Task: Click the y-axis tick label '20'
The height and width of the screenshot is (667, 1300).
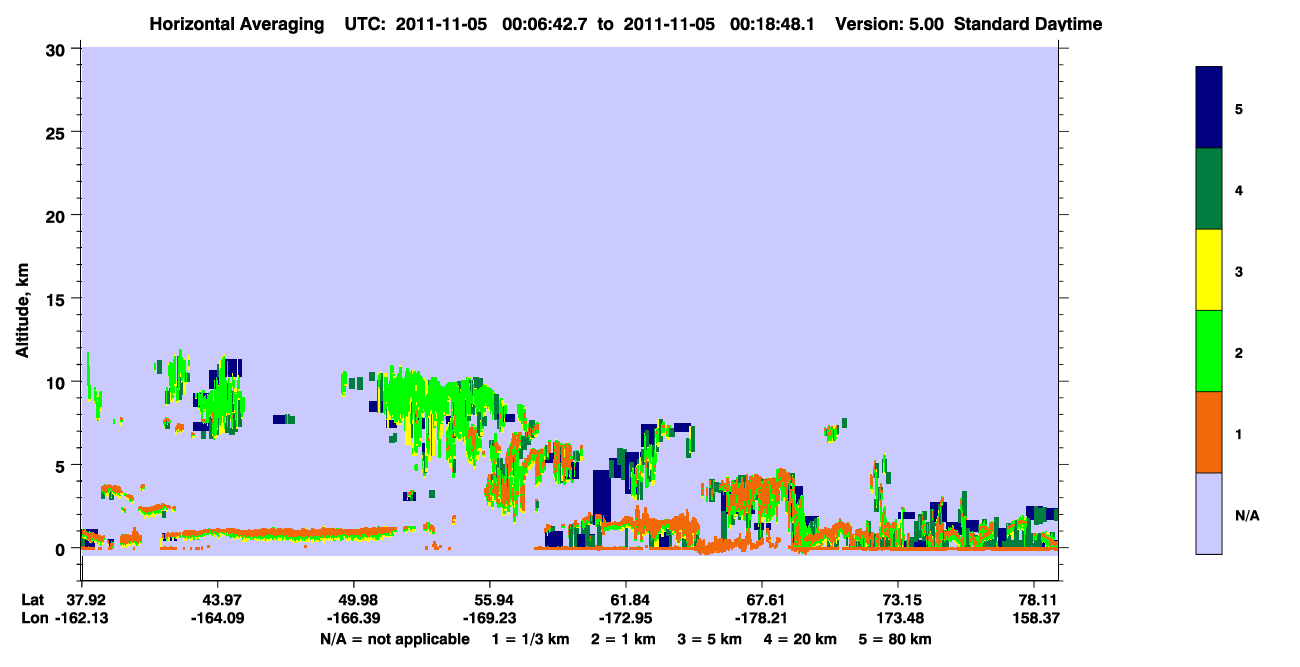Action: click(x=58, y=215)
